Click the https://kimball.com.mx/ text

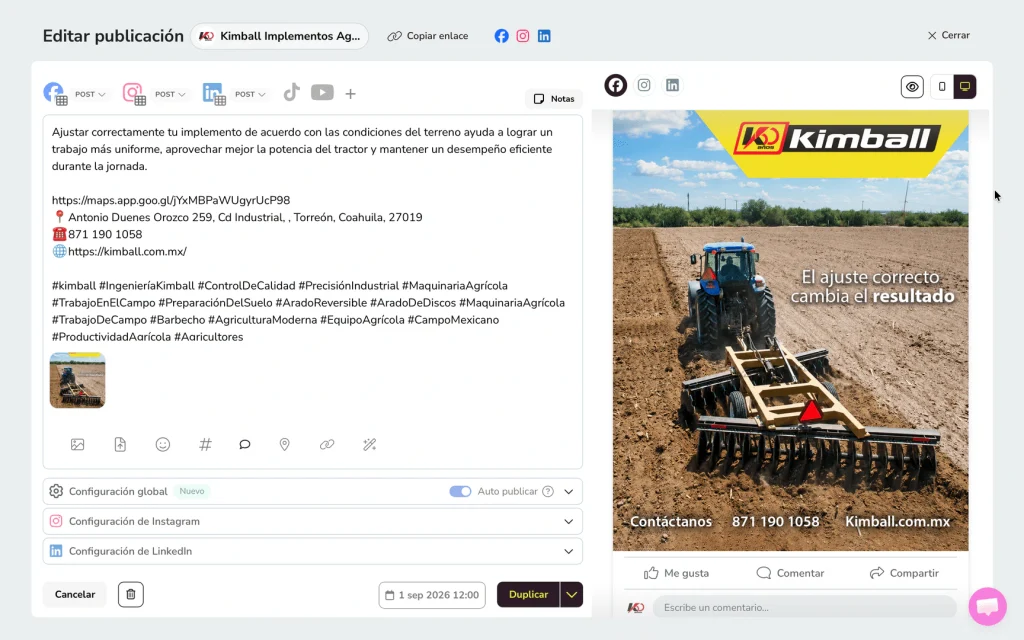coord(127,251)
